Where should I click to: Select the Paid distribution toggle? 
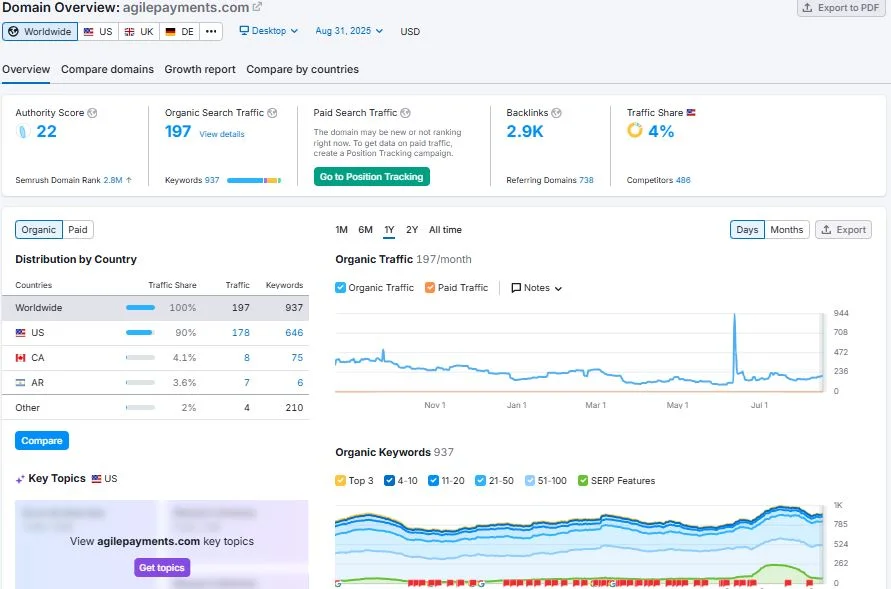78,229
